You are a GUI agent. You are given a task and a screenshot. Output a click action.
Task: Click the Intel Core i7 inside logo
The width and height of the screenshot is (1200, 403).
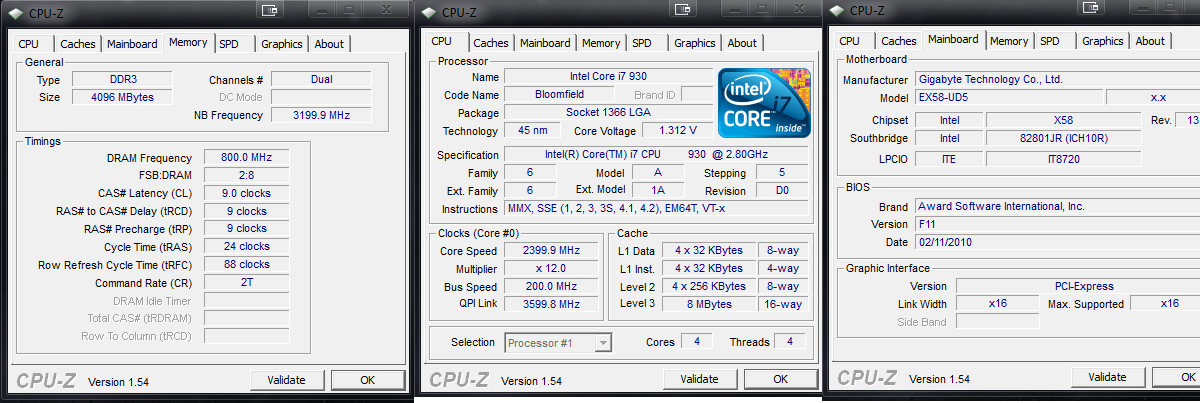pos(762,103)
